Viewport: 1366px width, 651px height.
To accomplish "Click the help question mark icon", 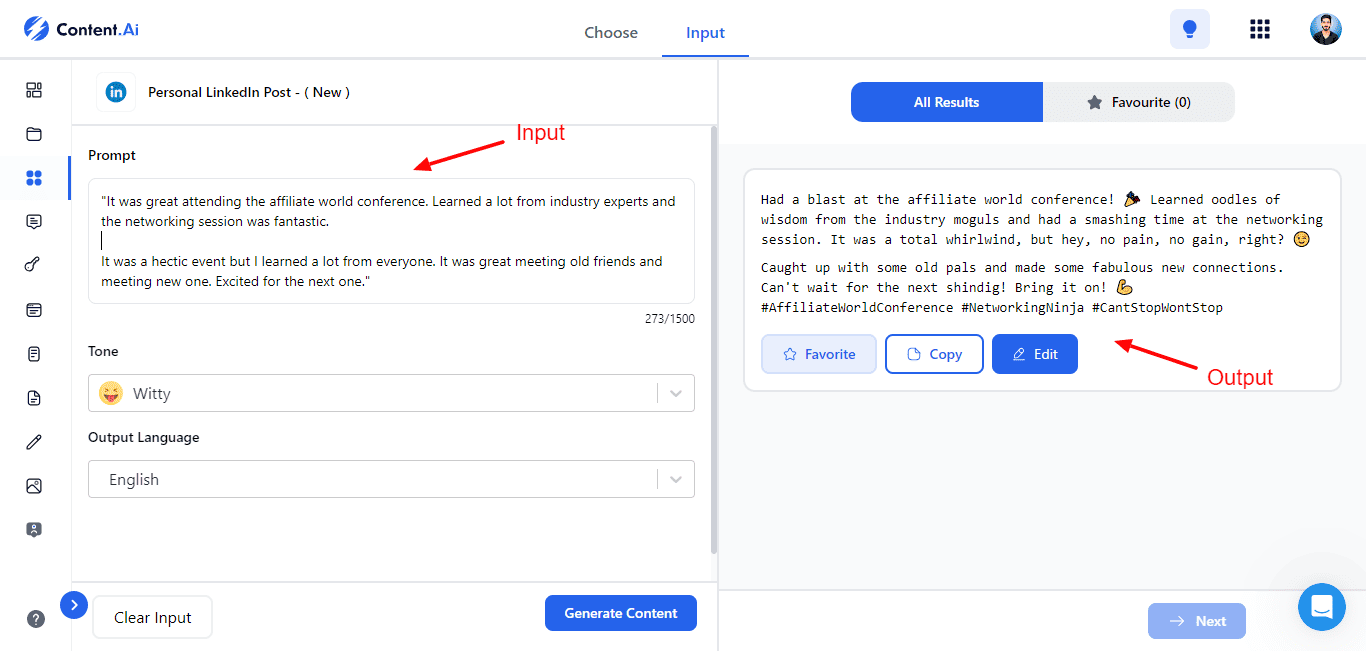I will pyautogui.click(x=36, y=619).
